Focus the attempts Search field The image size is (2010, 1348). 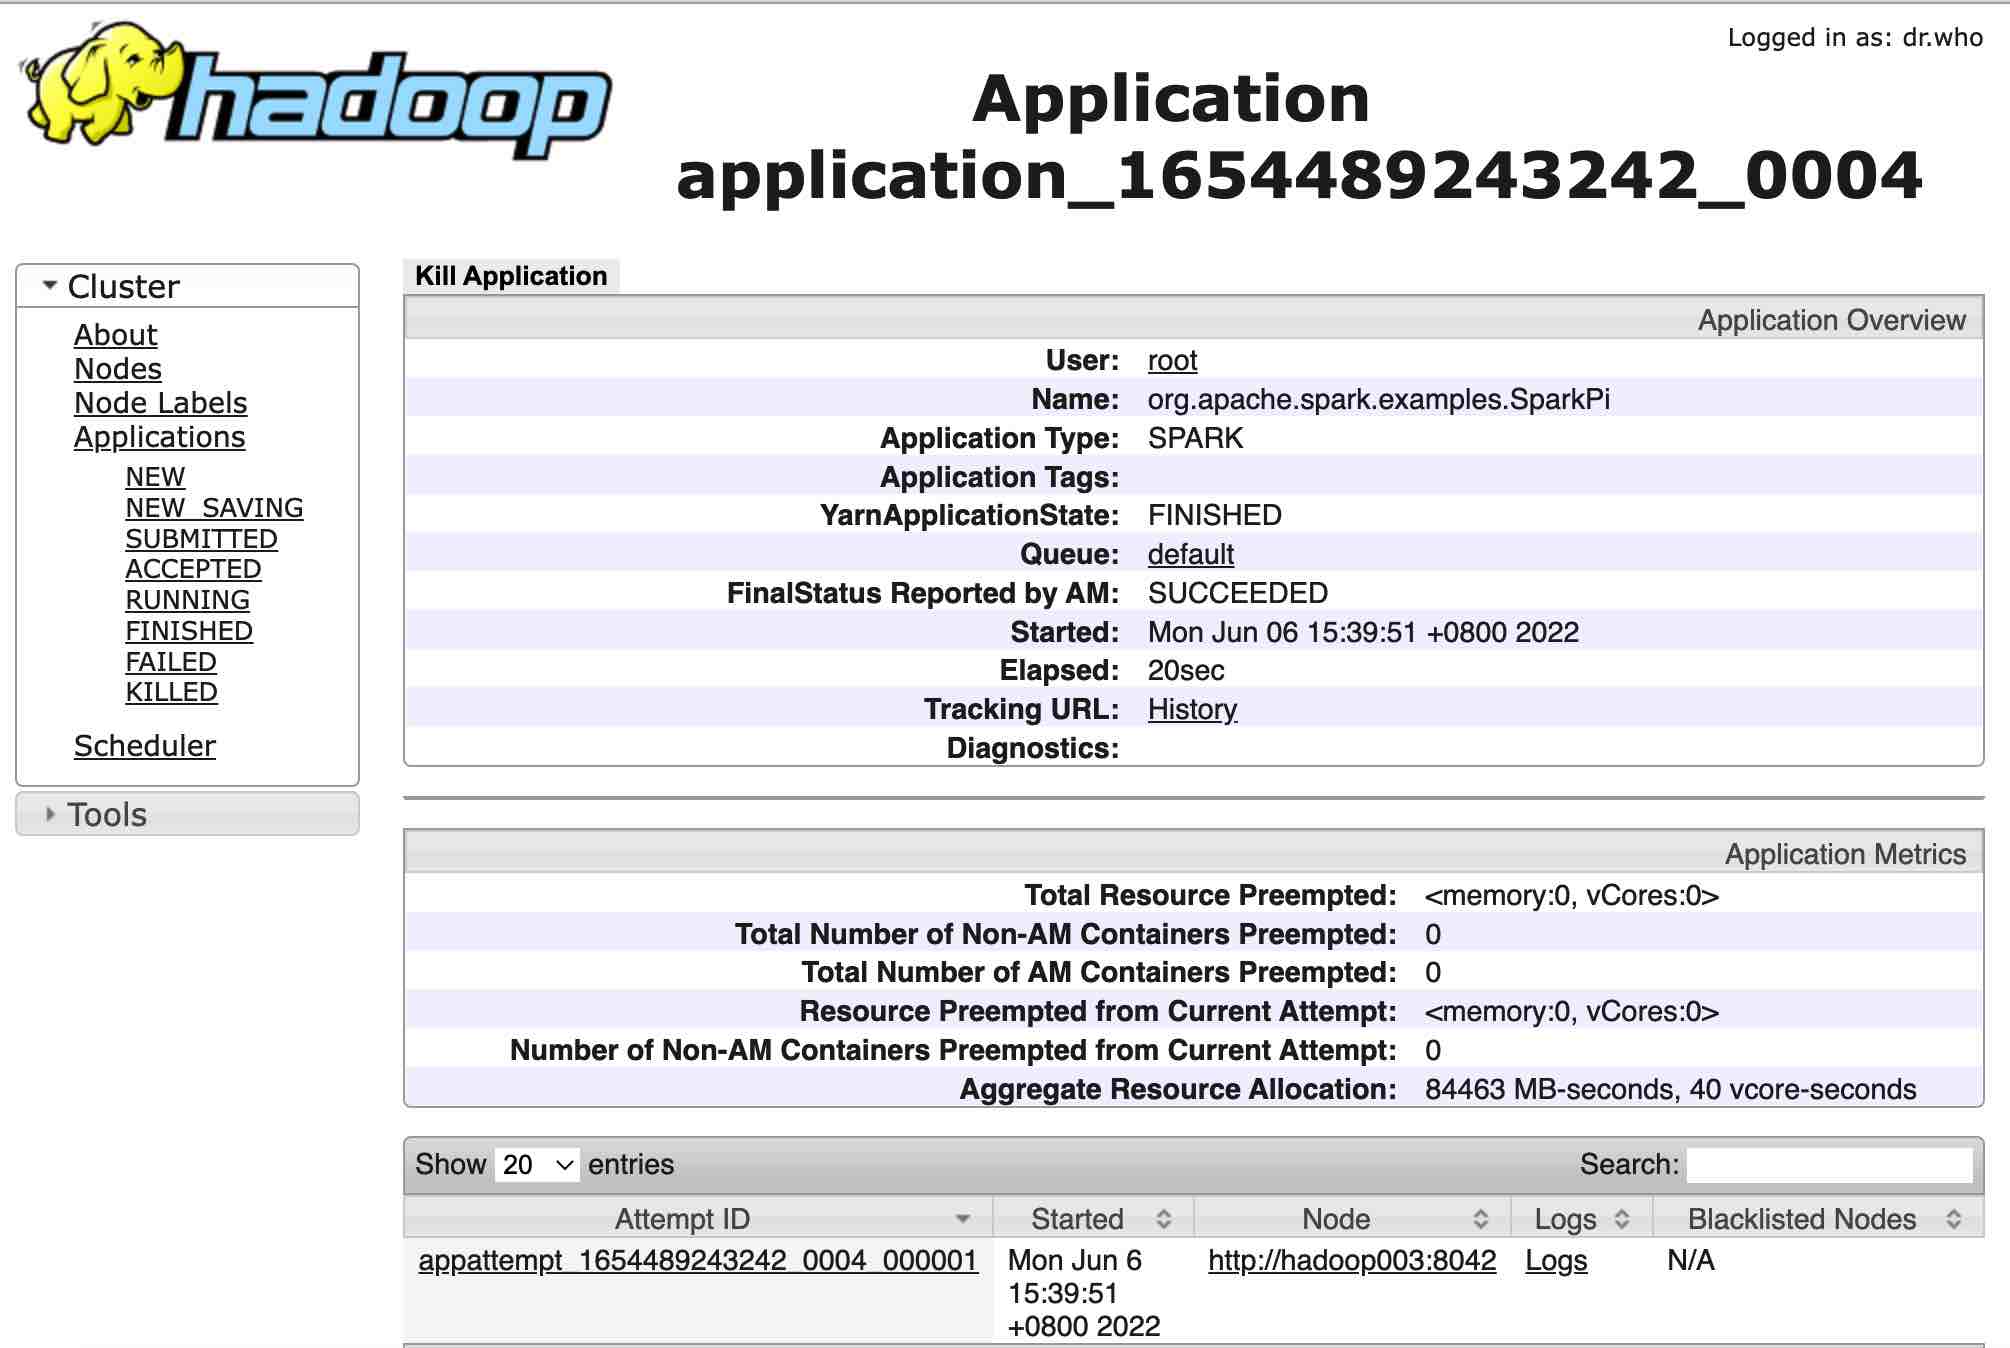pyautogui.click(x=1829, y=1165)
